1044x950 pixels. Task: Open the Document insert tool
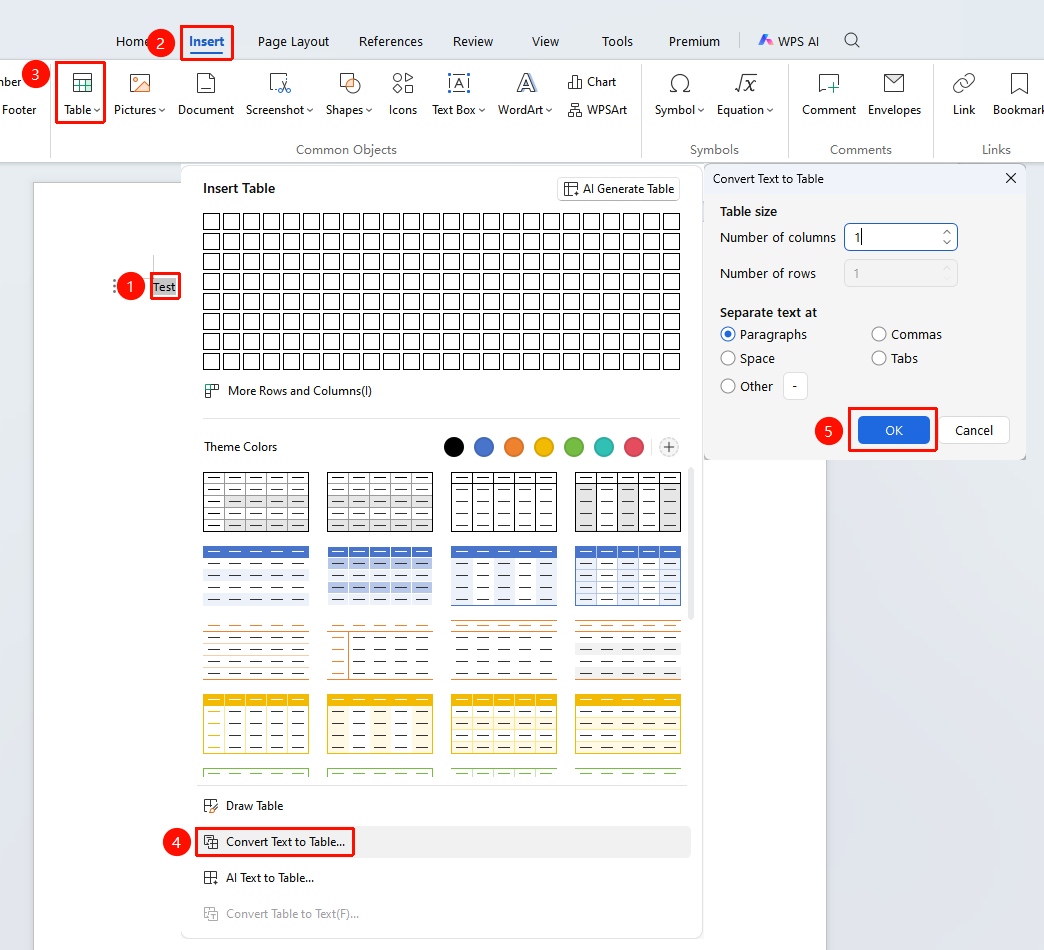[x=206, y=94]
